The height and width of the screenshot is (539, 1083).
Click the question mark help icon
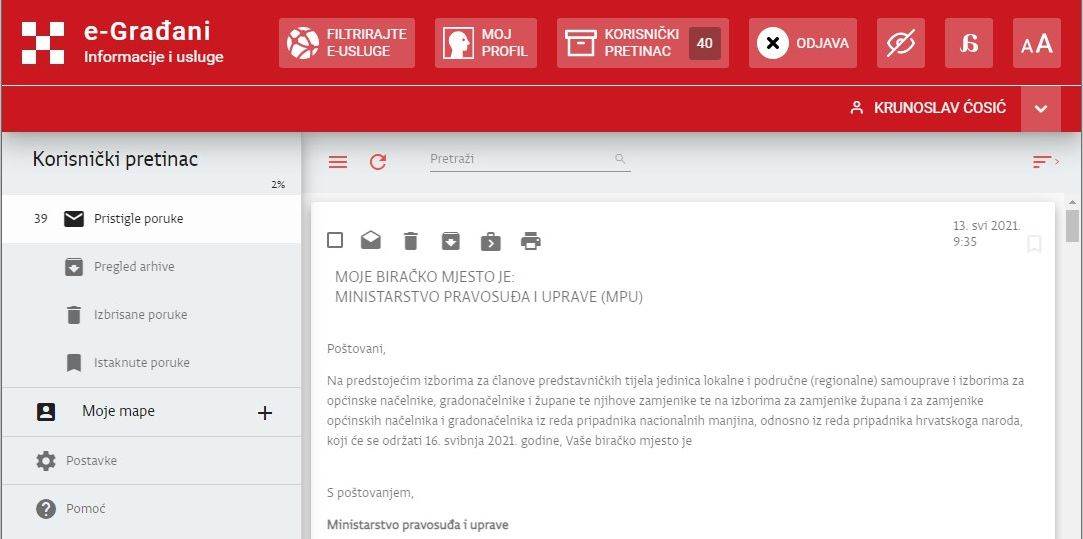(46, 509)
